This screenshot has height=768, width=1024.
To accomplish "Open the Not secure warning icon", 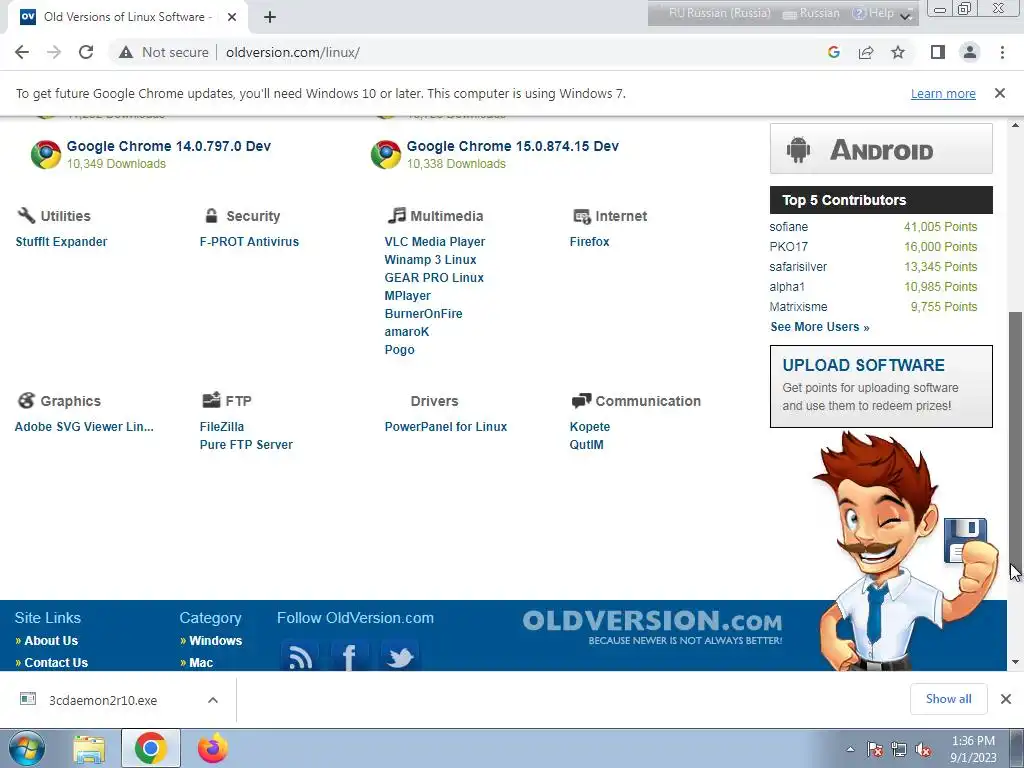I will coord(125,52).
